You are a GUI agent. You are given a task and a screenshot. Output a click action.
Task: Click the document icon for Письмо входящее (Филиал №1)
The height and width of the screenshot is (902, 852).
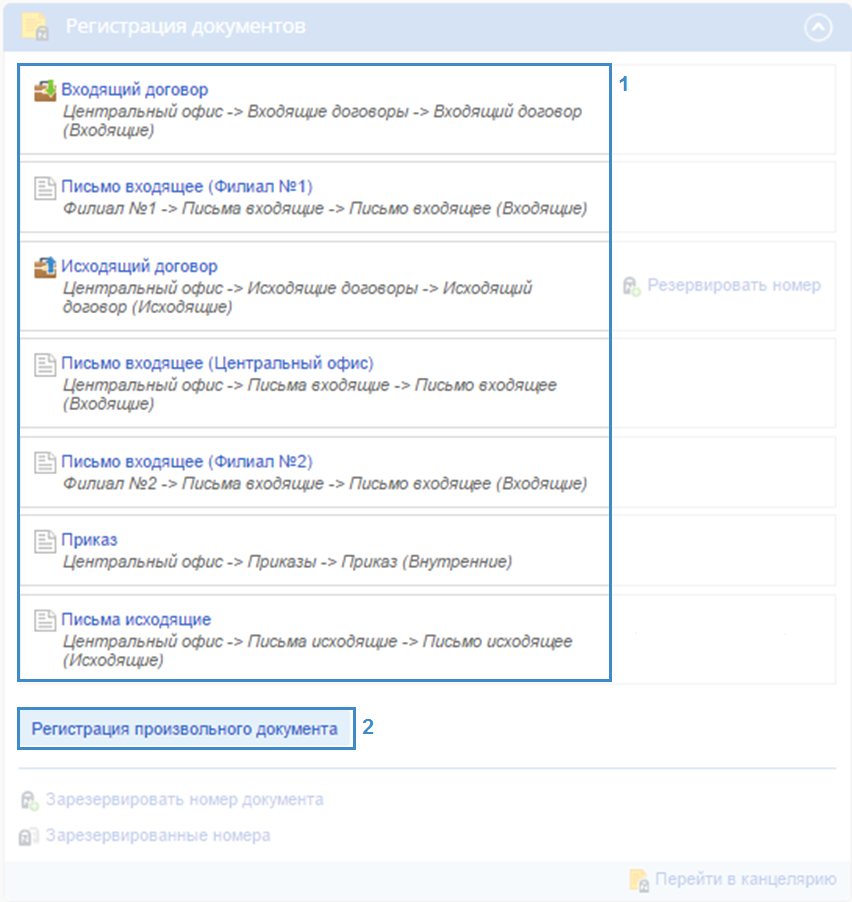(x=45, y=188)
